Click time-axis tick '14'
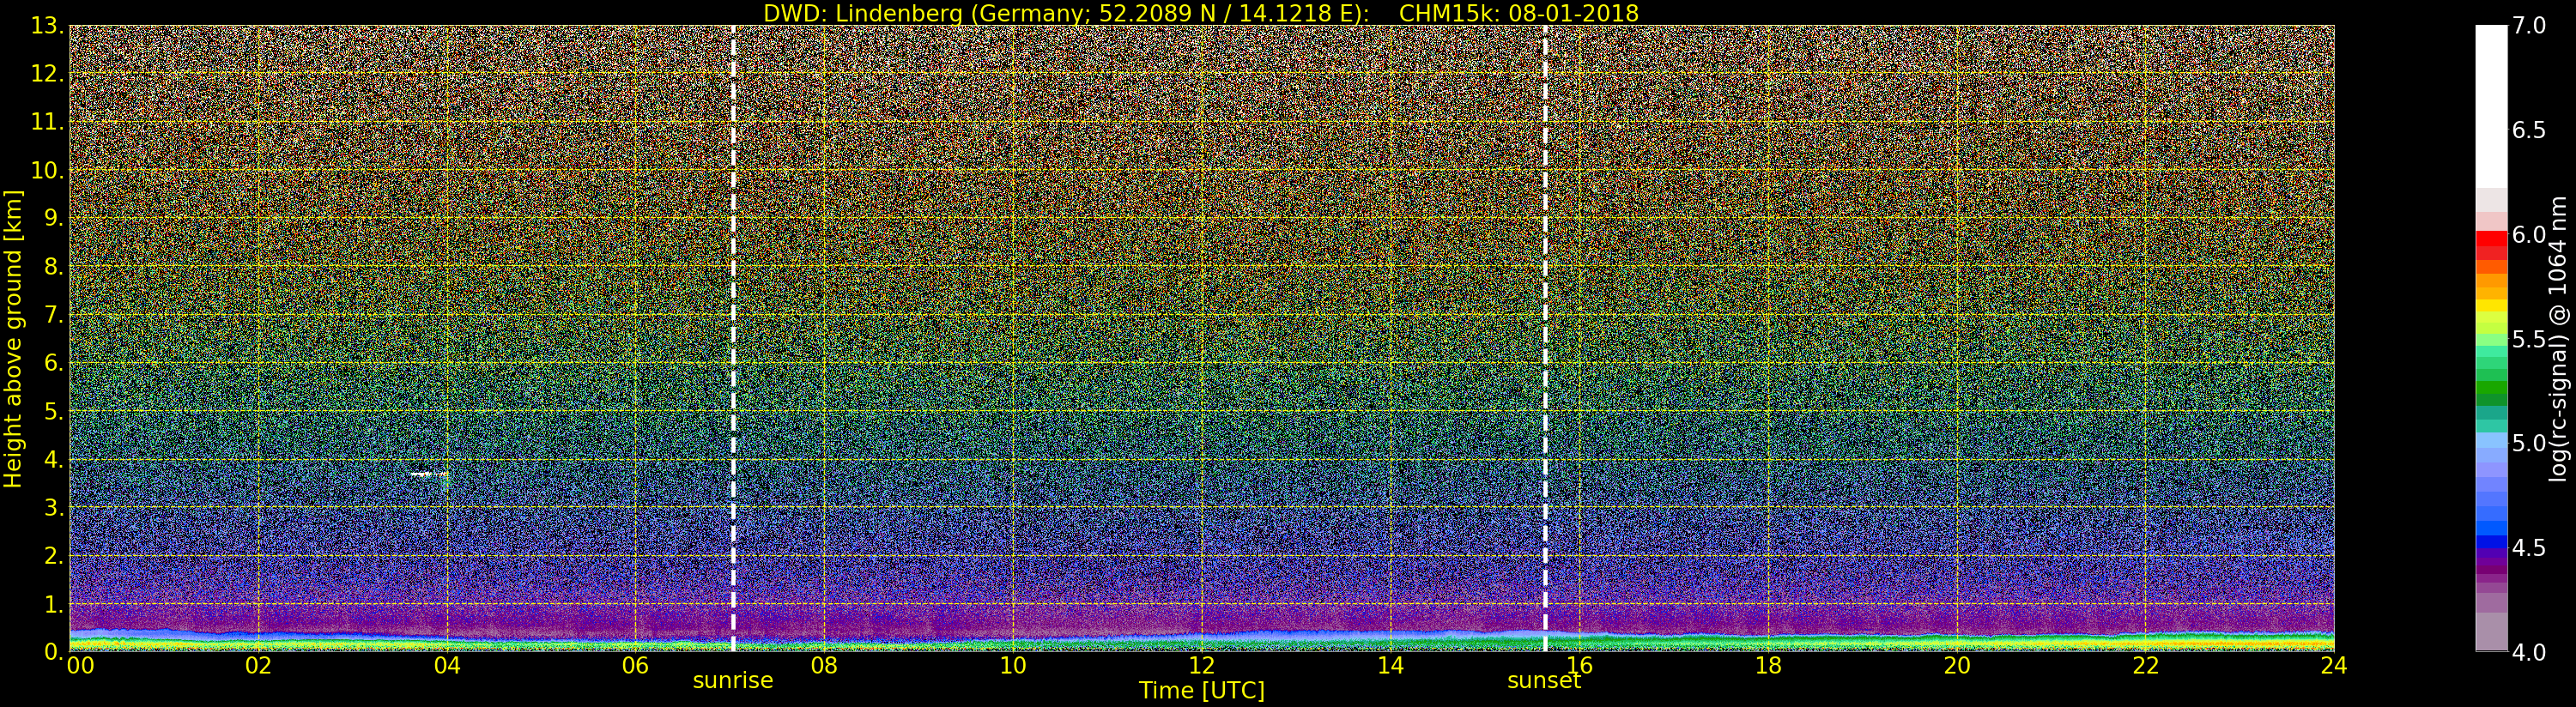The width and height of the screenshot is (2576, 707). 1390,665
